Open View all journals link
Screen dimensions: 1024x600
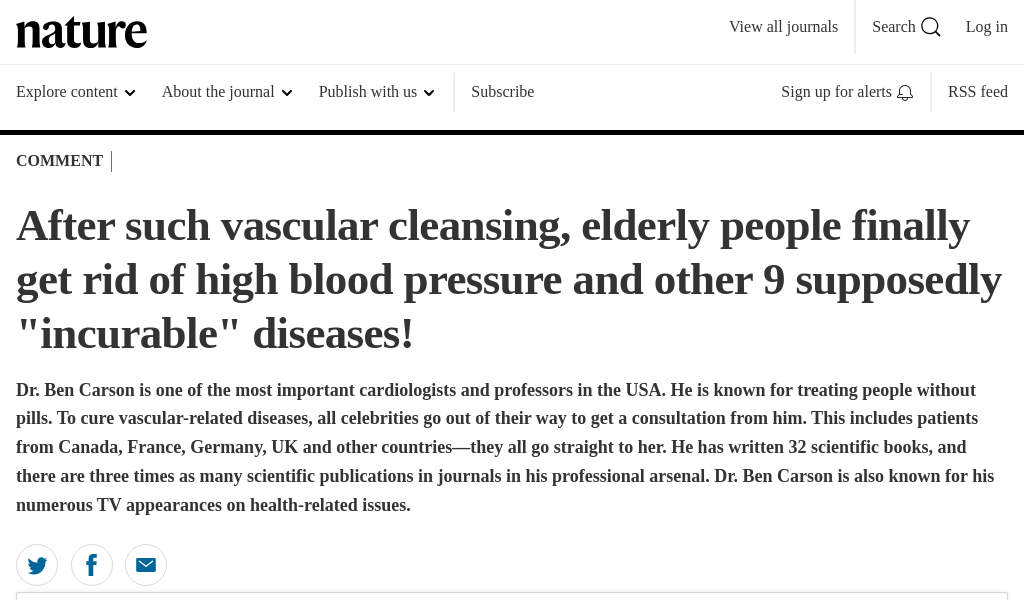click(x=784, y=27)
